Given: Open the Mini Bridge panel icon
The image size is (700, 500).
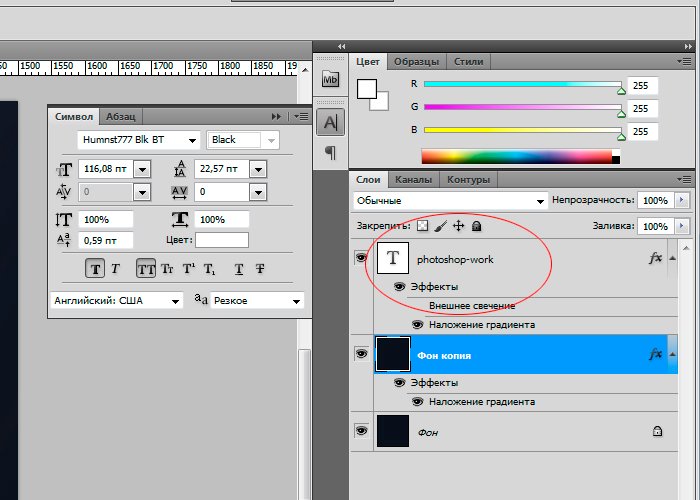Looking at the screenshot, I should pyautogui.click(x=330, y=79).
